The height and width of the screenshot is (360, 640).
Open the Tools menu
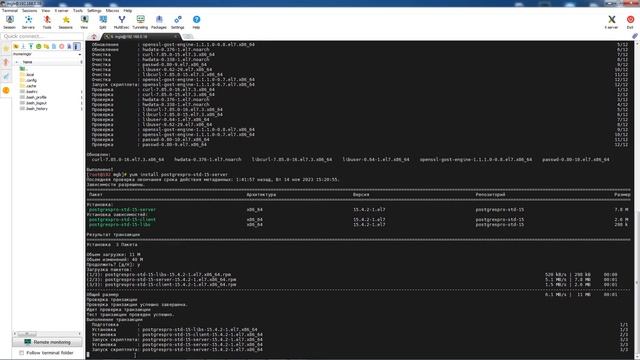pos(78,11)
